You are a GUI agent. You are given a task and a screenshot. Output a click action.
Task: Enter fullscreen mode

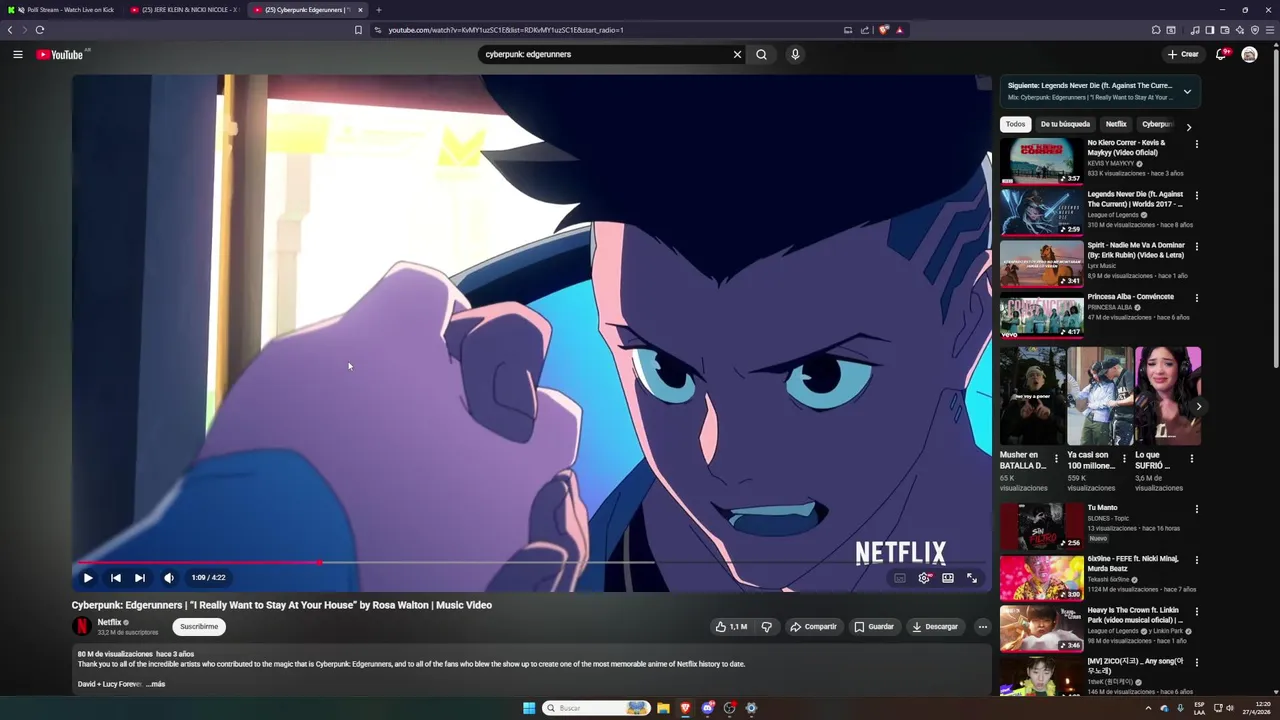tap(972, 577)
